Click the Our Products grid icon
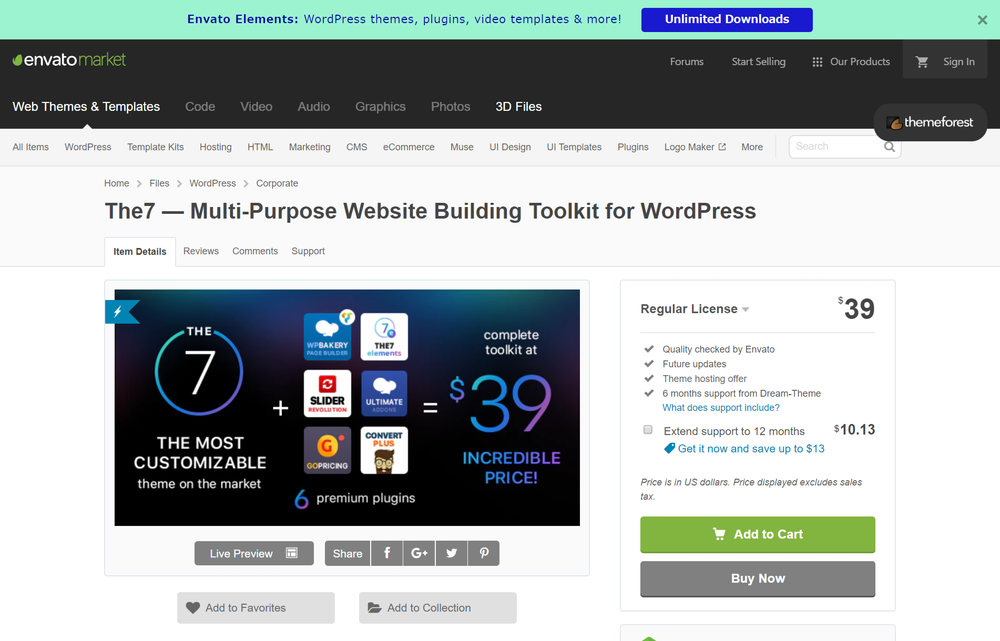The height and width of the screenshot is (641, 1000). (x=817, y=62)
